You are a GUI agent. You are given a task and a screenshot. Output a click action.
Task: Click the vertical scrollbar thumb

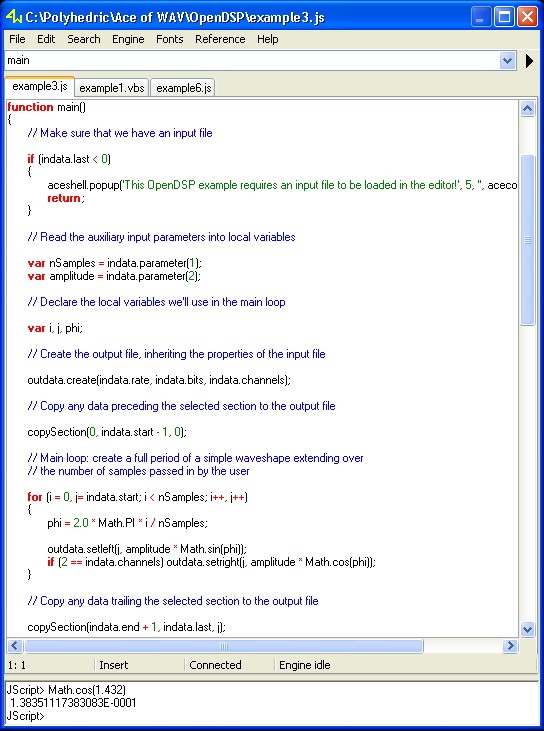point(527,240)
